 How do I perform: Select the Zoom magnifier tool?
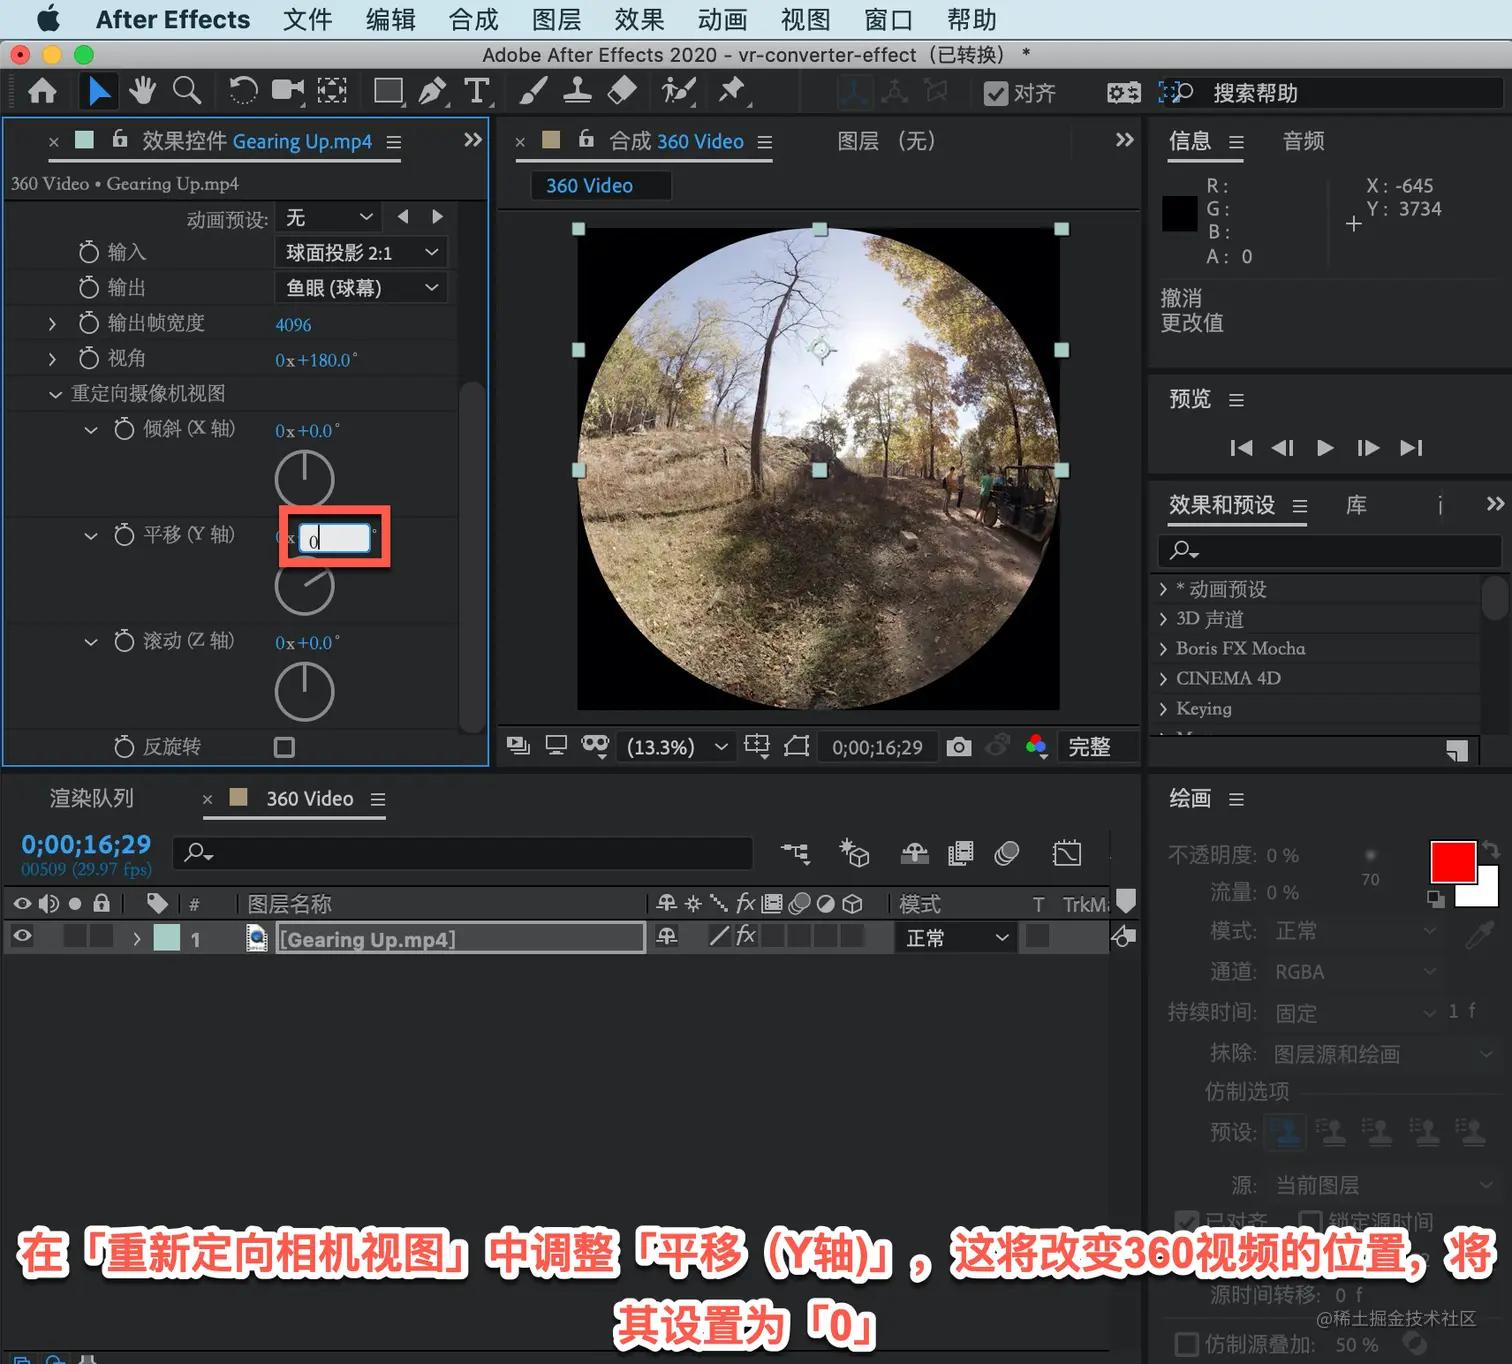(x=187, y=91)
